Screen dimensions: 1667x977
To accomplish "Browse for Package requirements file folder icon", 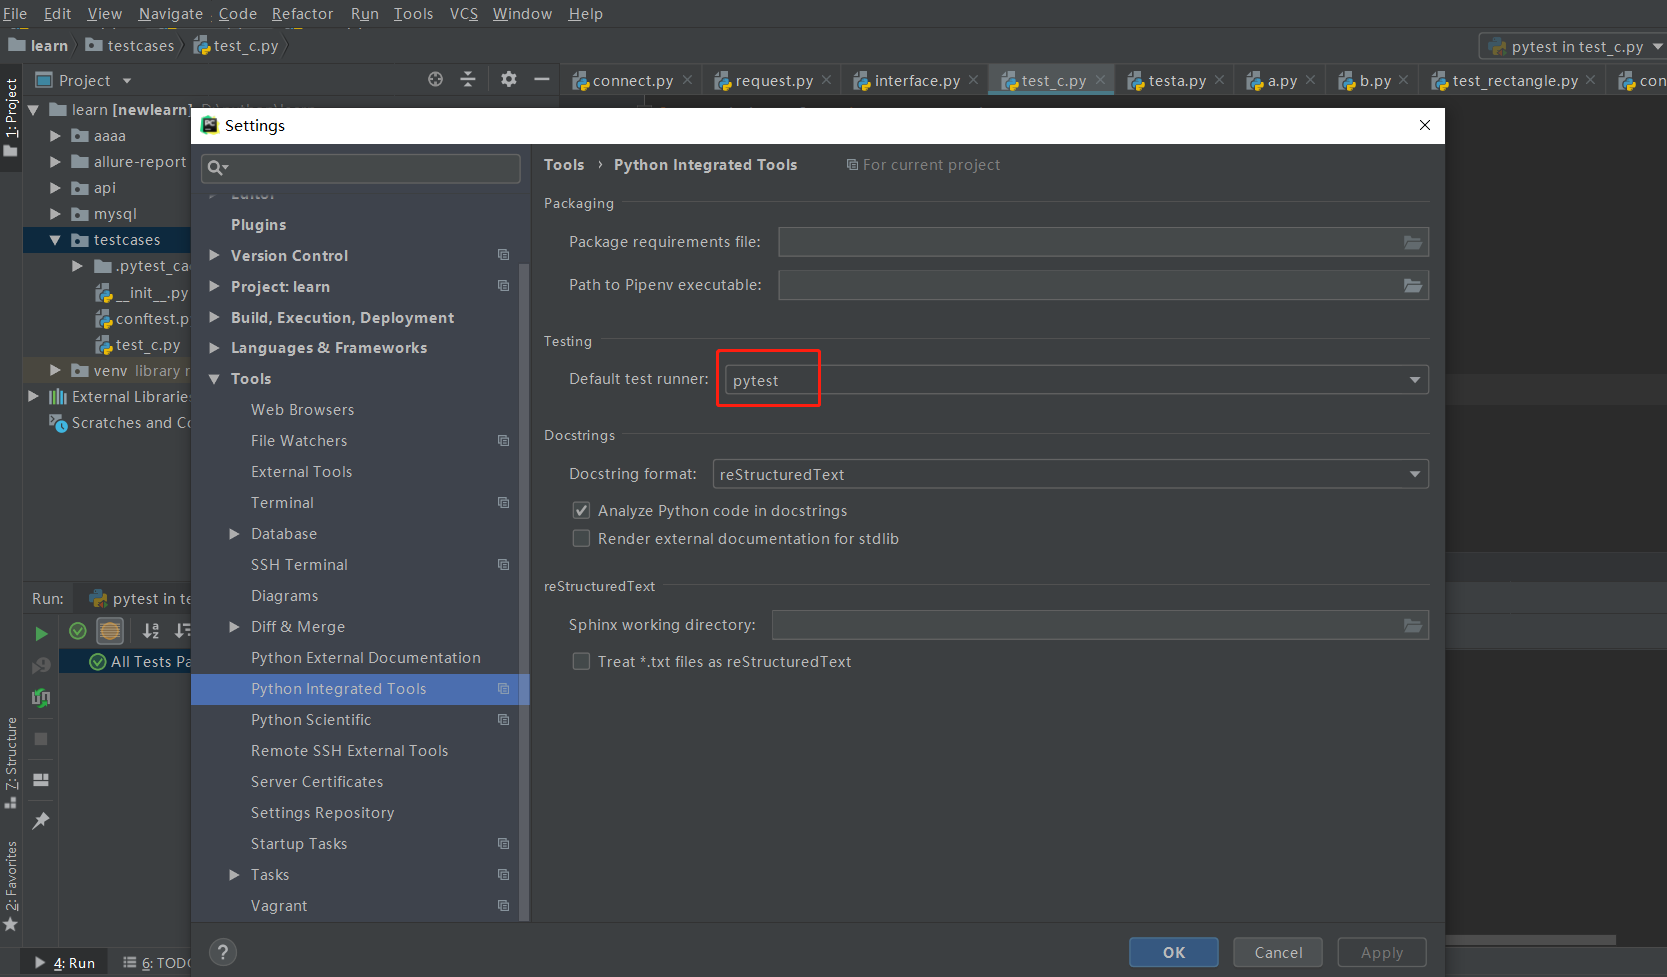I will (1413, 242).
